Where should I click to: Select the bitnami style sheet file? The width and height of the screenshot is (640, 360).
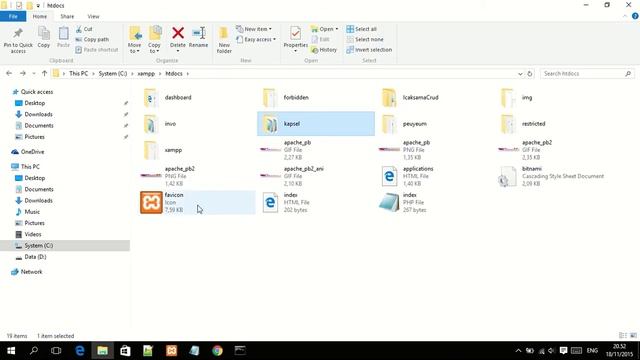tap(555, 176)
